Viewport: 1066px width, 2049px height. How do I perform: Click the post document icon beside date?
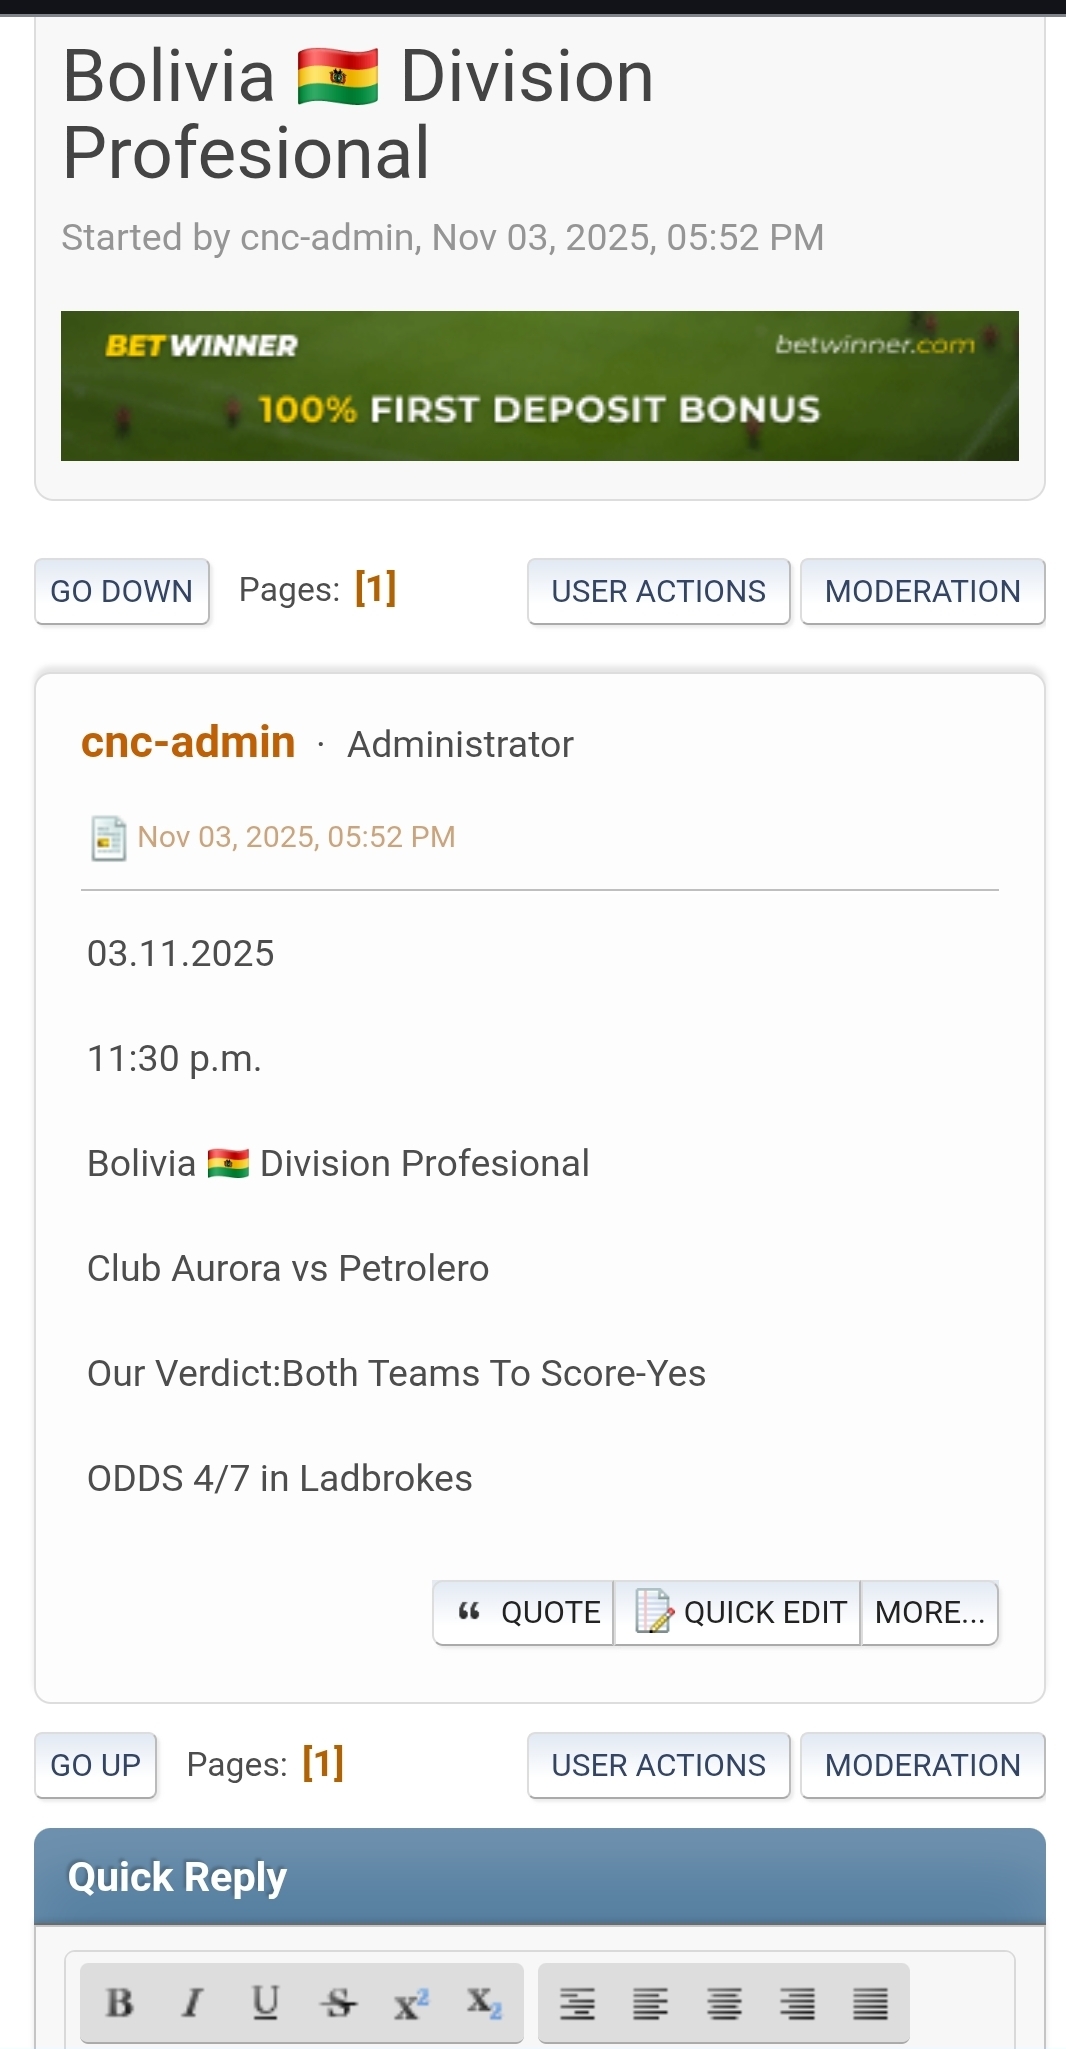[108, 838]
